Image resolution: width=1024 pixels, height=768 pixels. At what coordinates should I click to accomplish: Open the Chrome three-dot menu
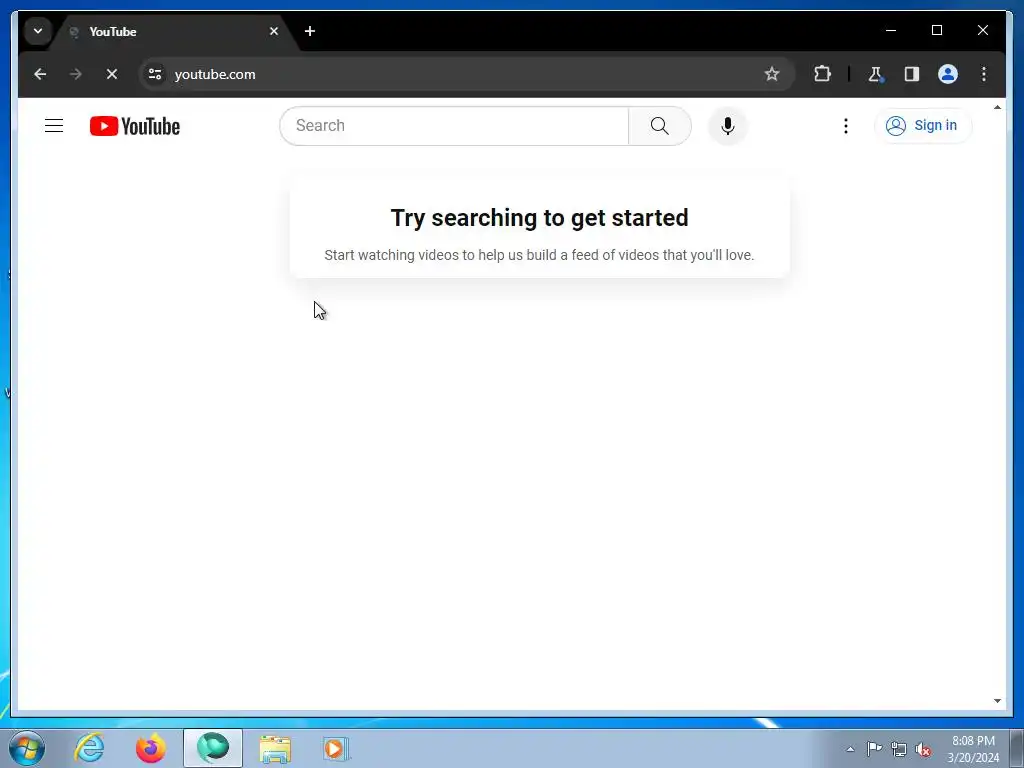984,74
